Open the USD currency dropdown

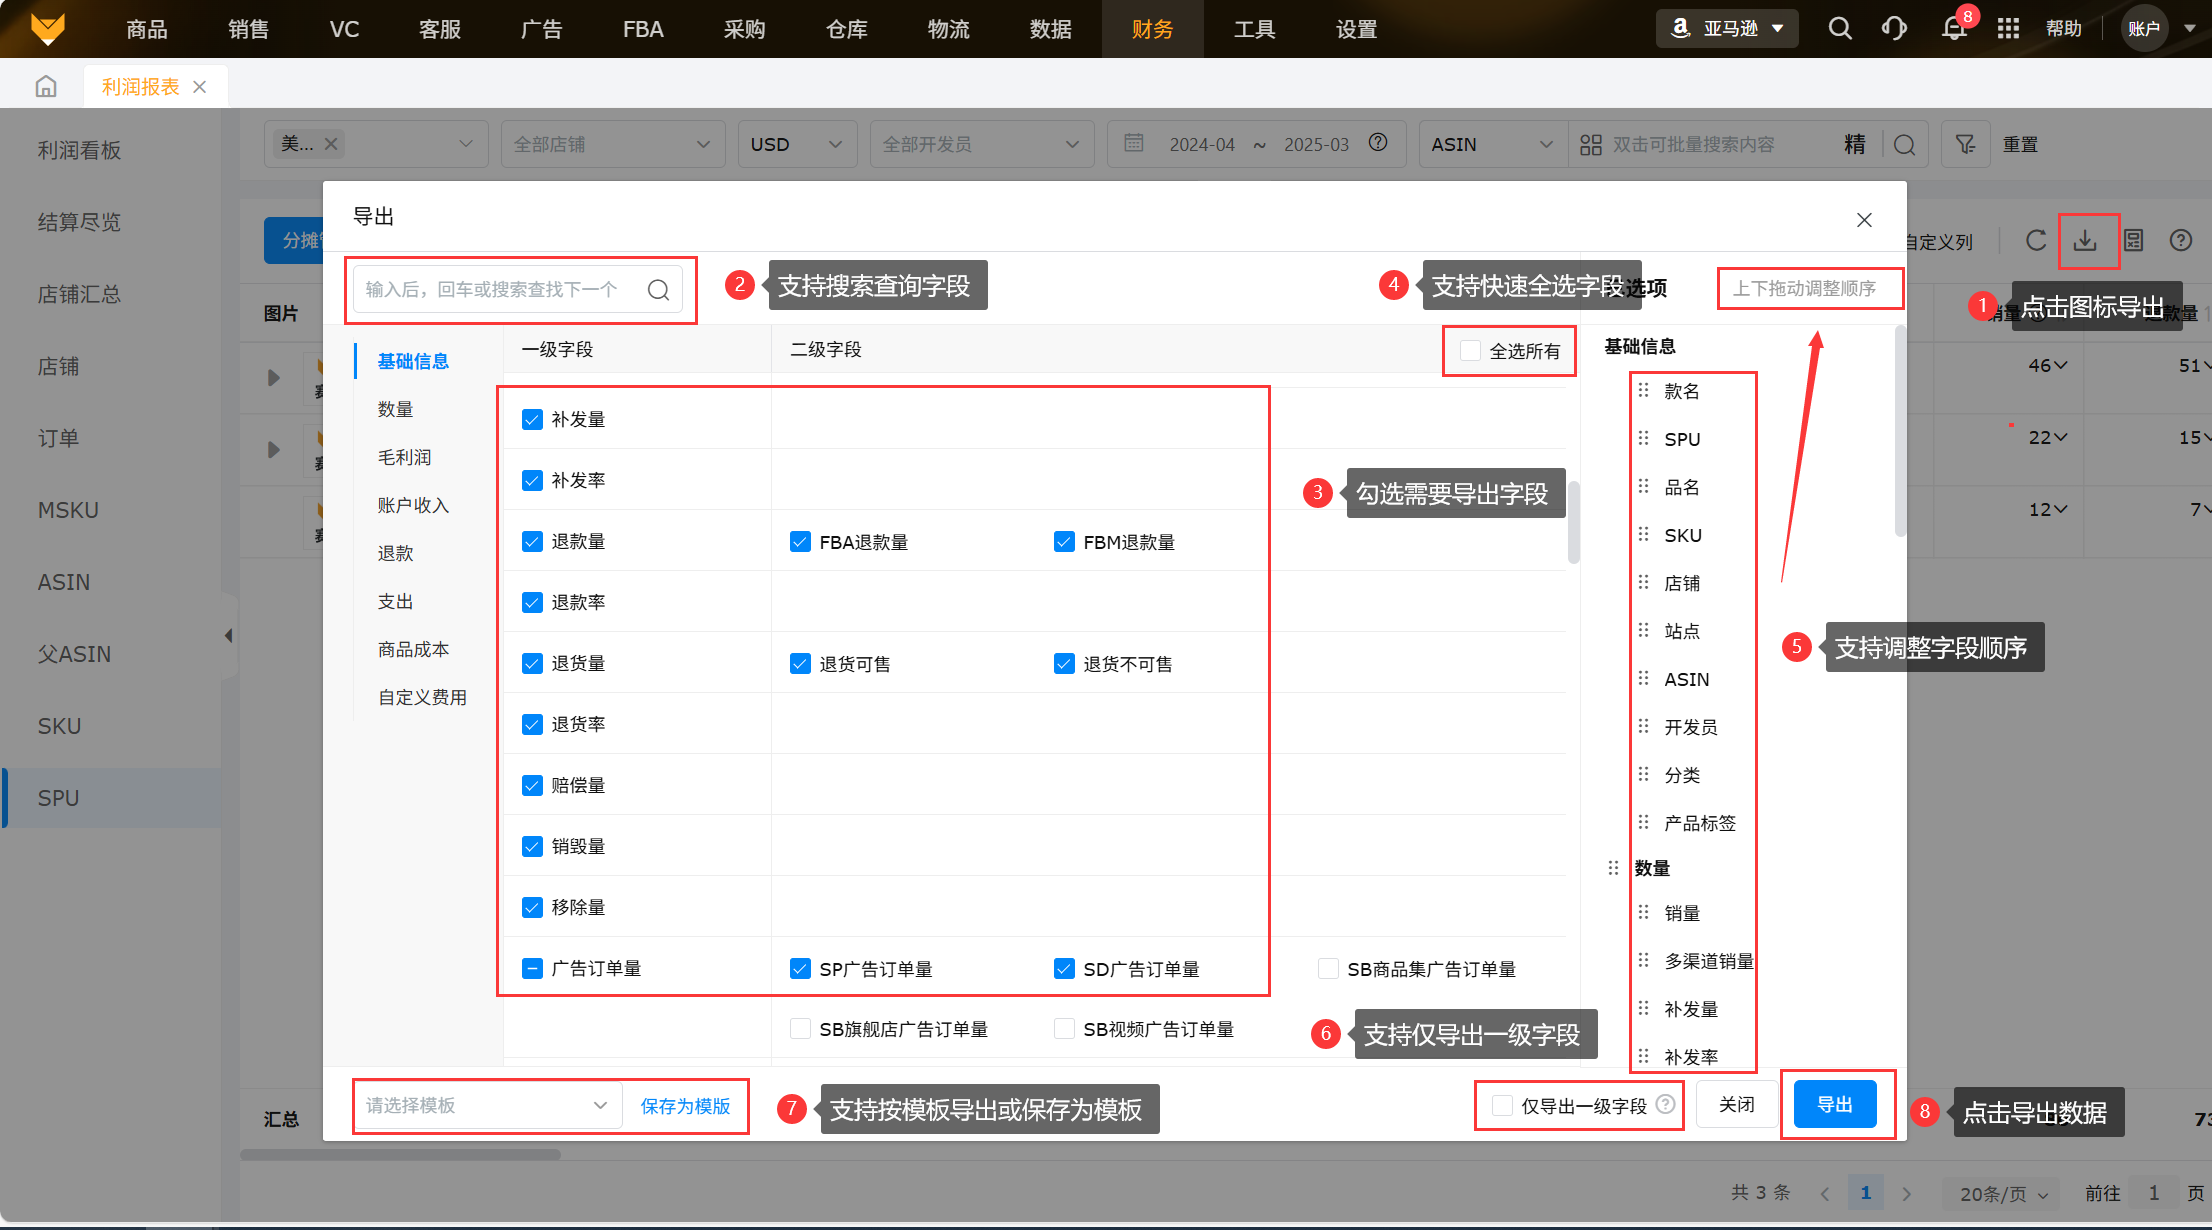796,145
